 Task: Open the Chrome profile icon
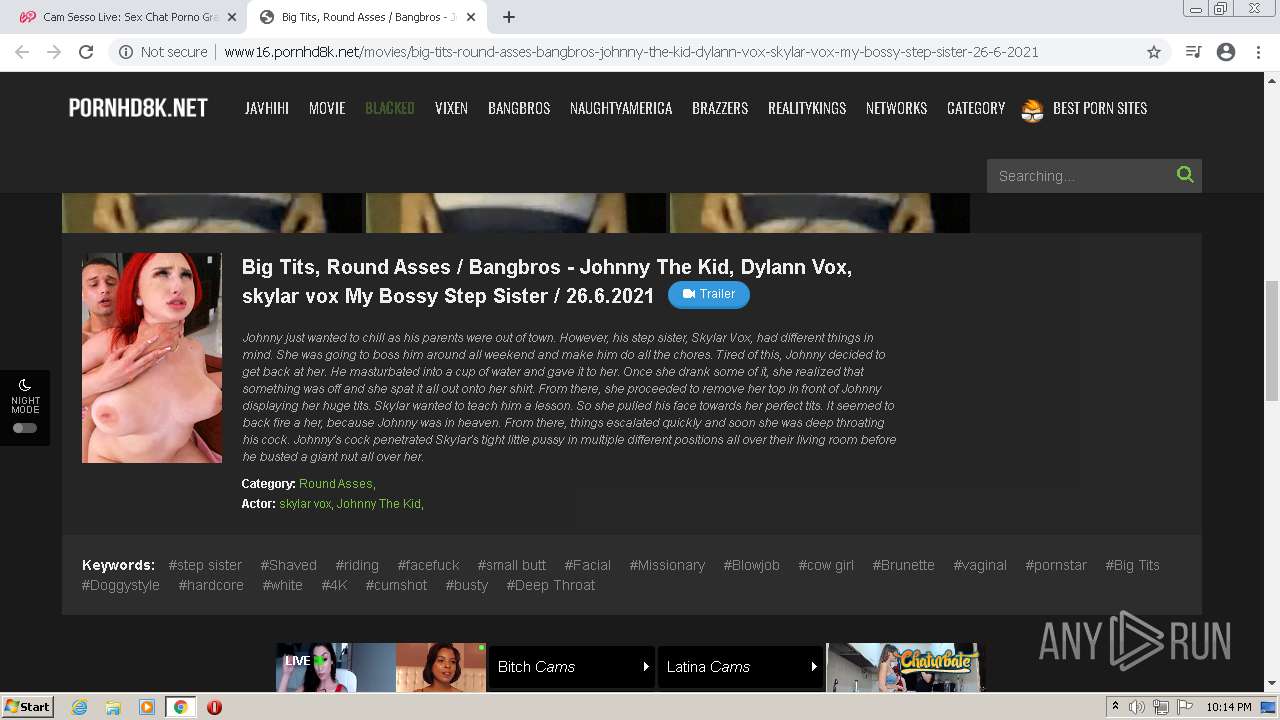1226,52
